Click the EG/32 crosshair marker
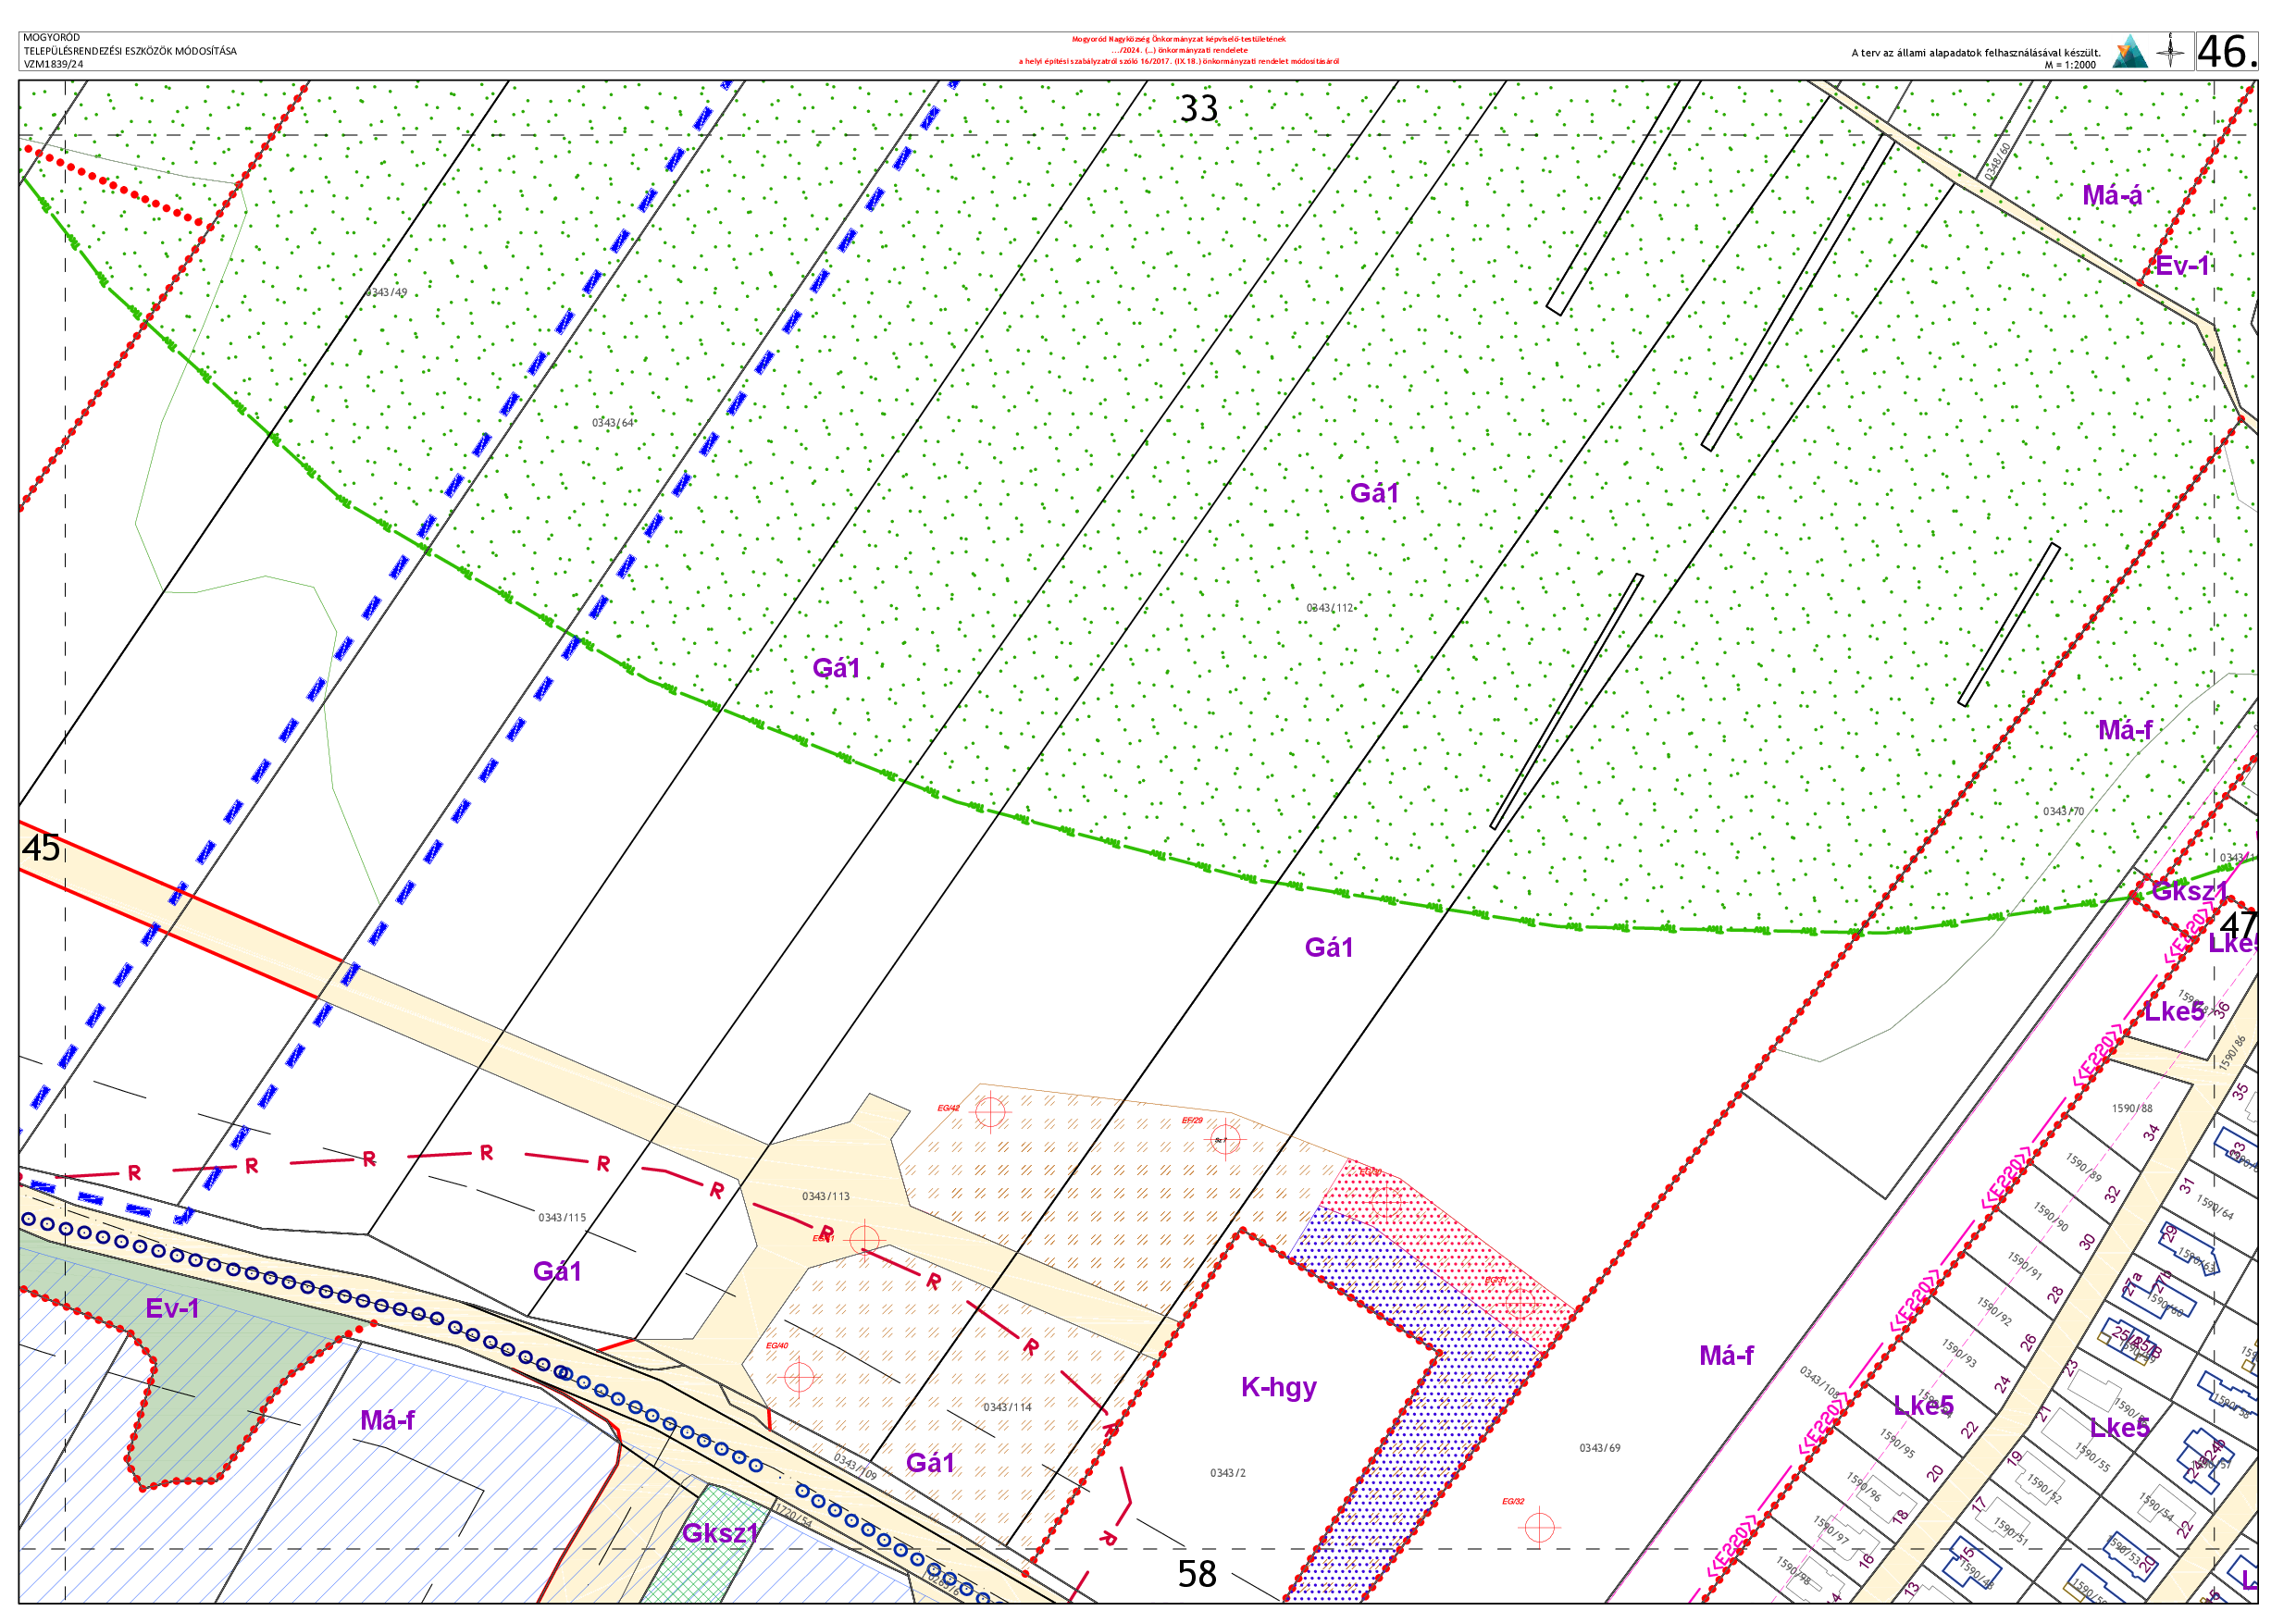This screenshot has width=2296, height=1623. point(1539,1527)
